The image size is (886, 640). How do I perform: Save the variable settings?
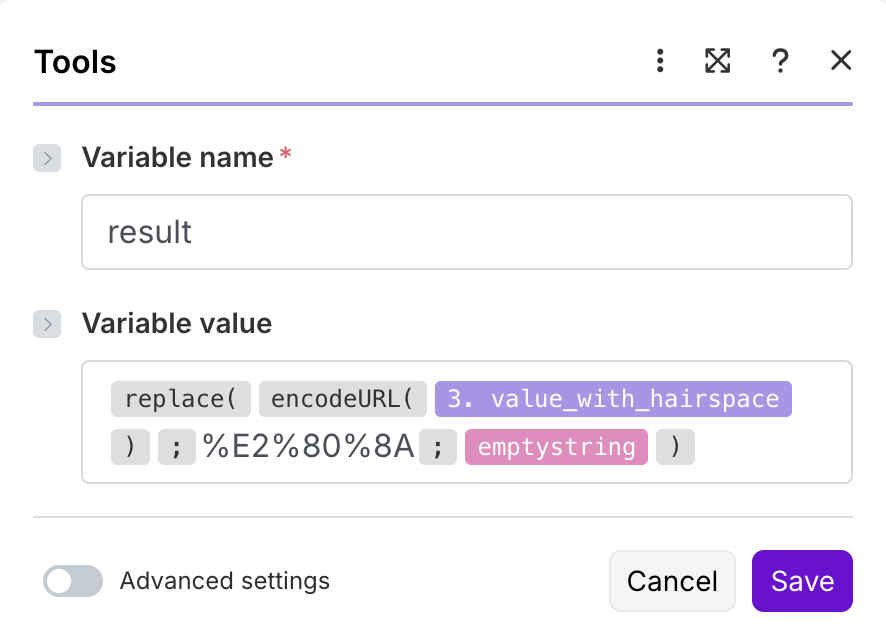(802, 581)
